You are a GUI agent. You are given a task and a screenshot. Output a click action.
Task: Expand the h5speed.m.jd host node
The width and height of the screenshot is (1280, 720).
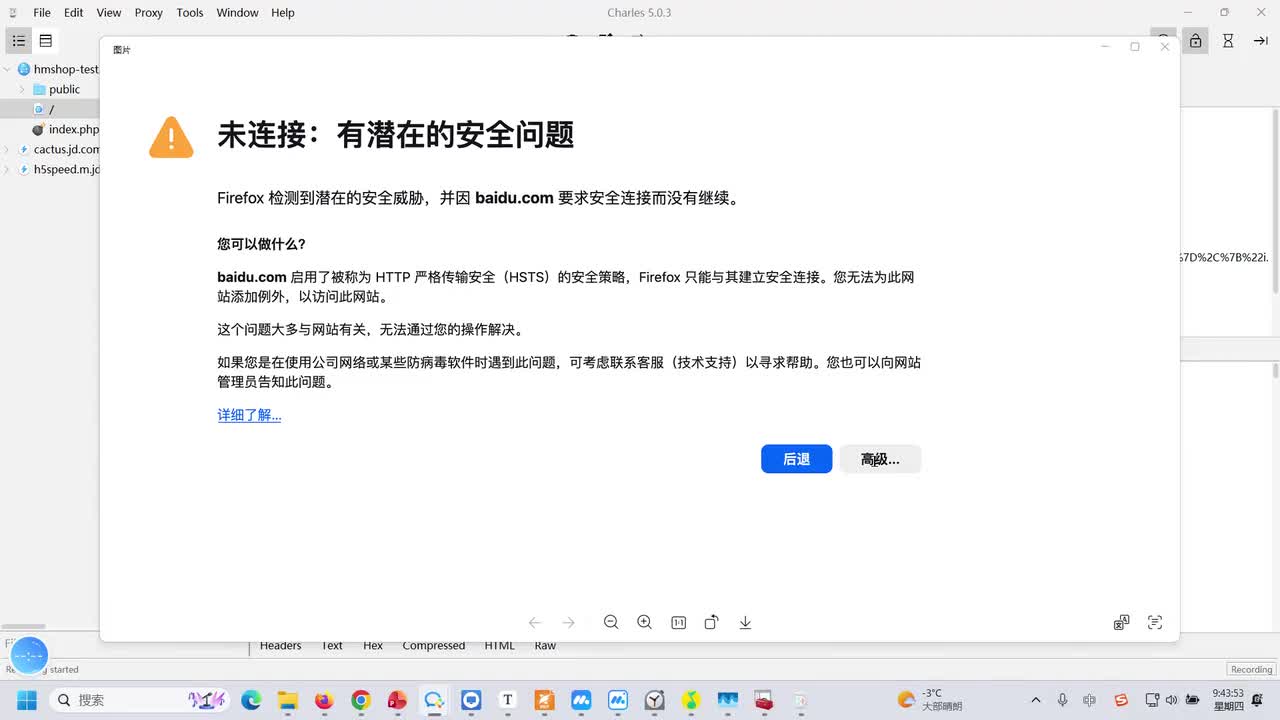7,169
